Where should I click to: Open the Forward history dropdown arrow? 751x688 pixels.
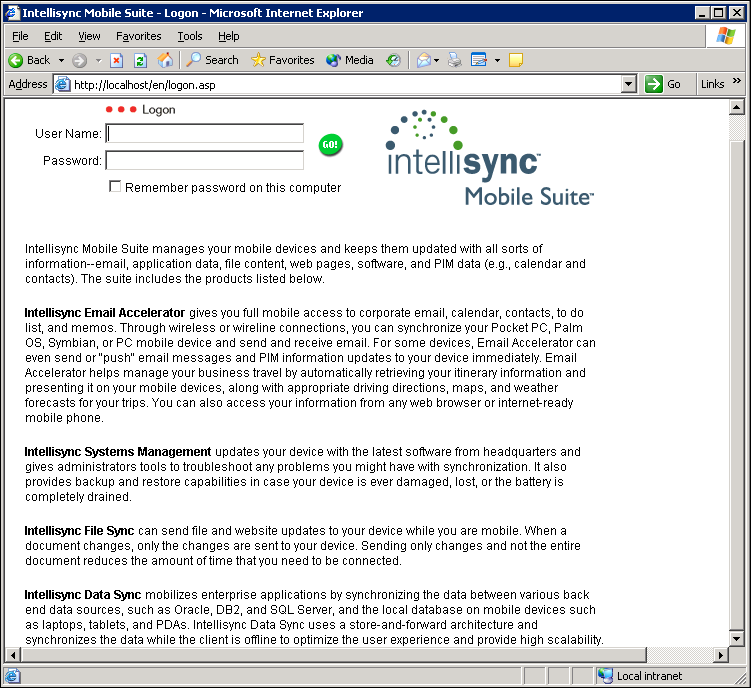coord(99,60)
